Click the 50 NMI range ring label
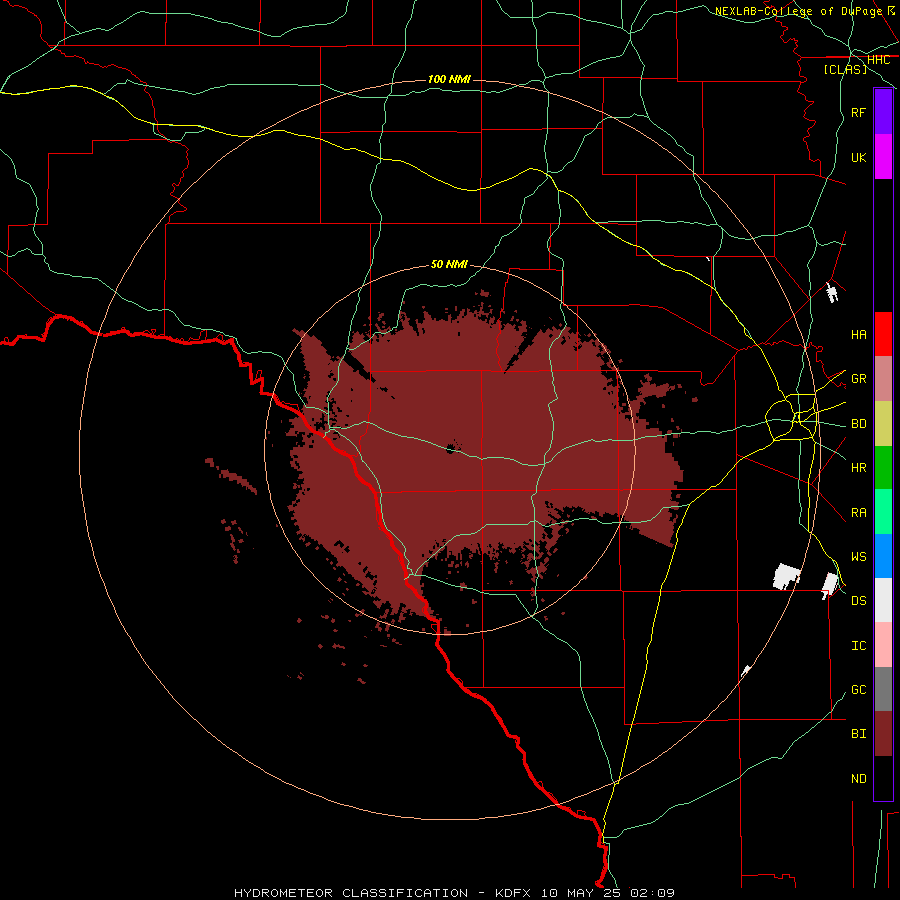This screenshot has height=900, width=900. coord(449,264)
